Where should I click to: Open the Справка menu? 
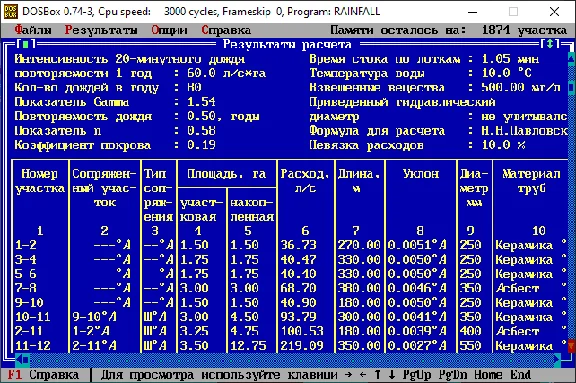[226, 30]
